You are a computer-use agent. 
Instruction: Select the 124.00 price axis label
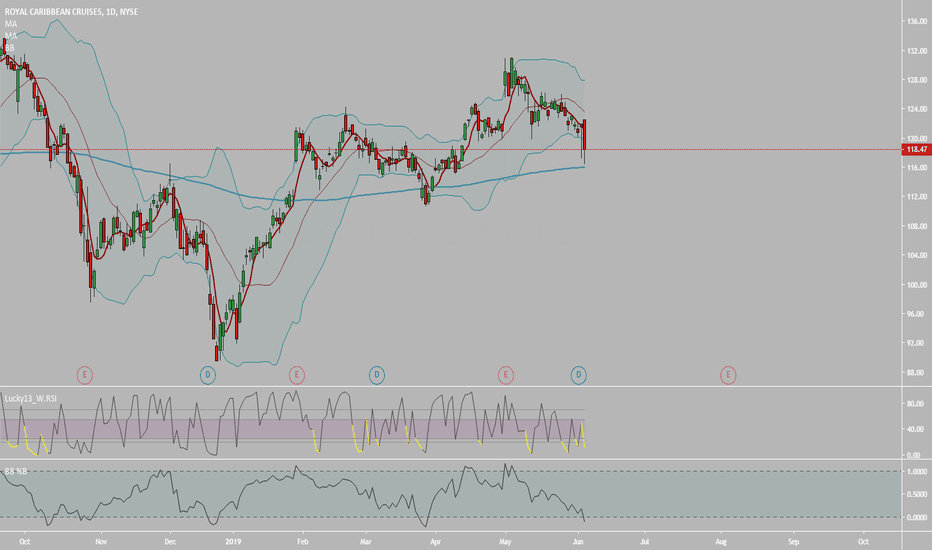tap(917, 109)
